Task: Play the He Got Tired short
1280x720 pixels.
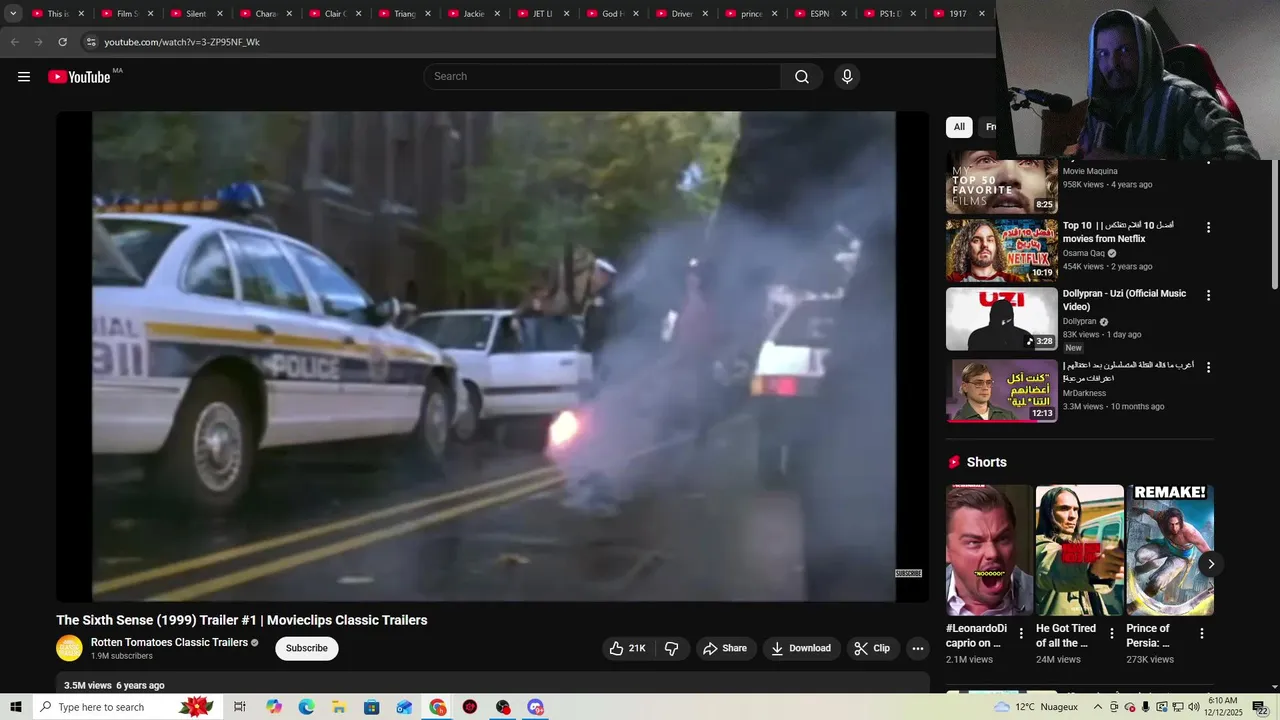Action: 1080,550
